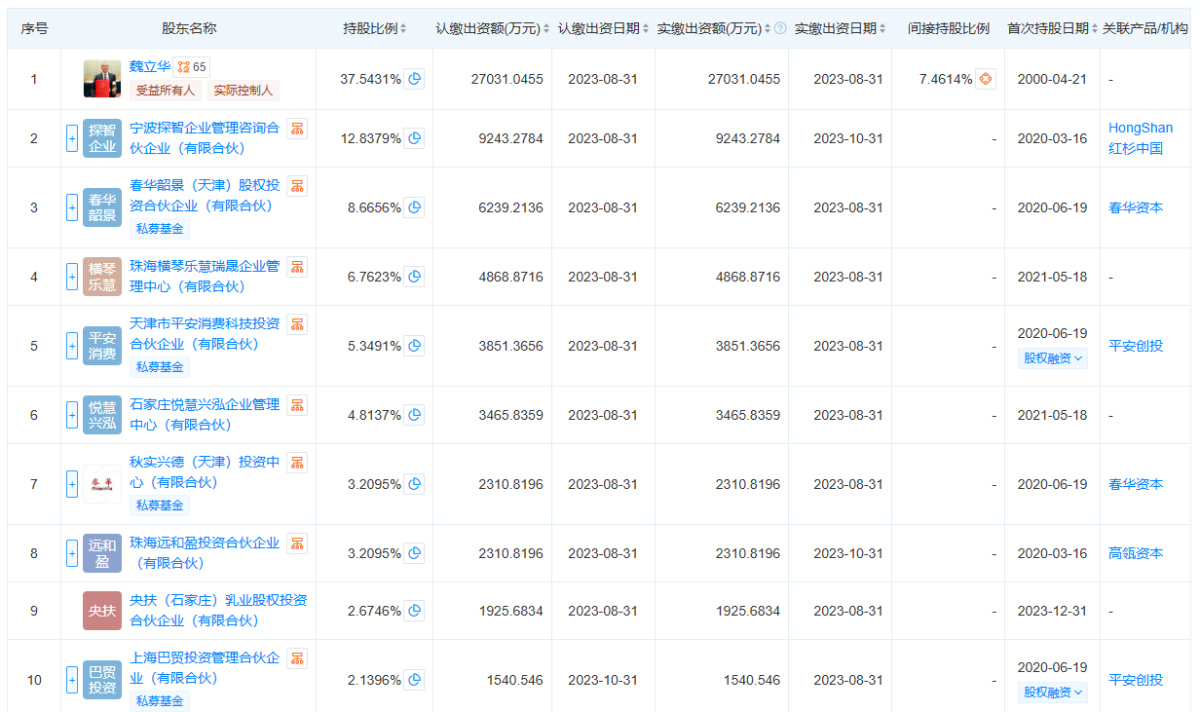Click the 私募基金 tag under 秋实兴德
1200x712 pixels.
pyautogui.click(x=160, y=505)
